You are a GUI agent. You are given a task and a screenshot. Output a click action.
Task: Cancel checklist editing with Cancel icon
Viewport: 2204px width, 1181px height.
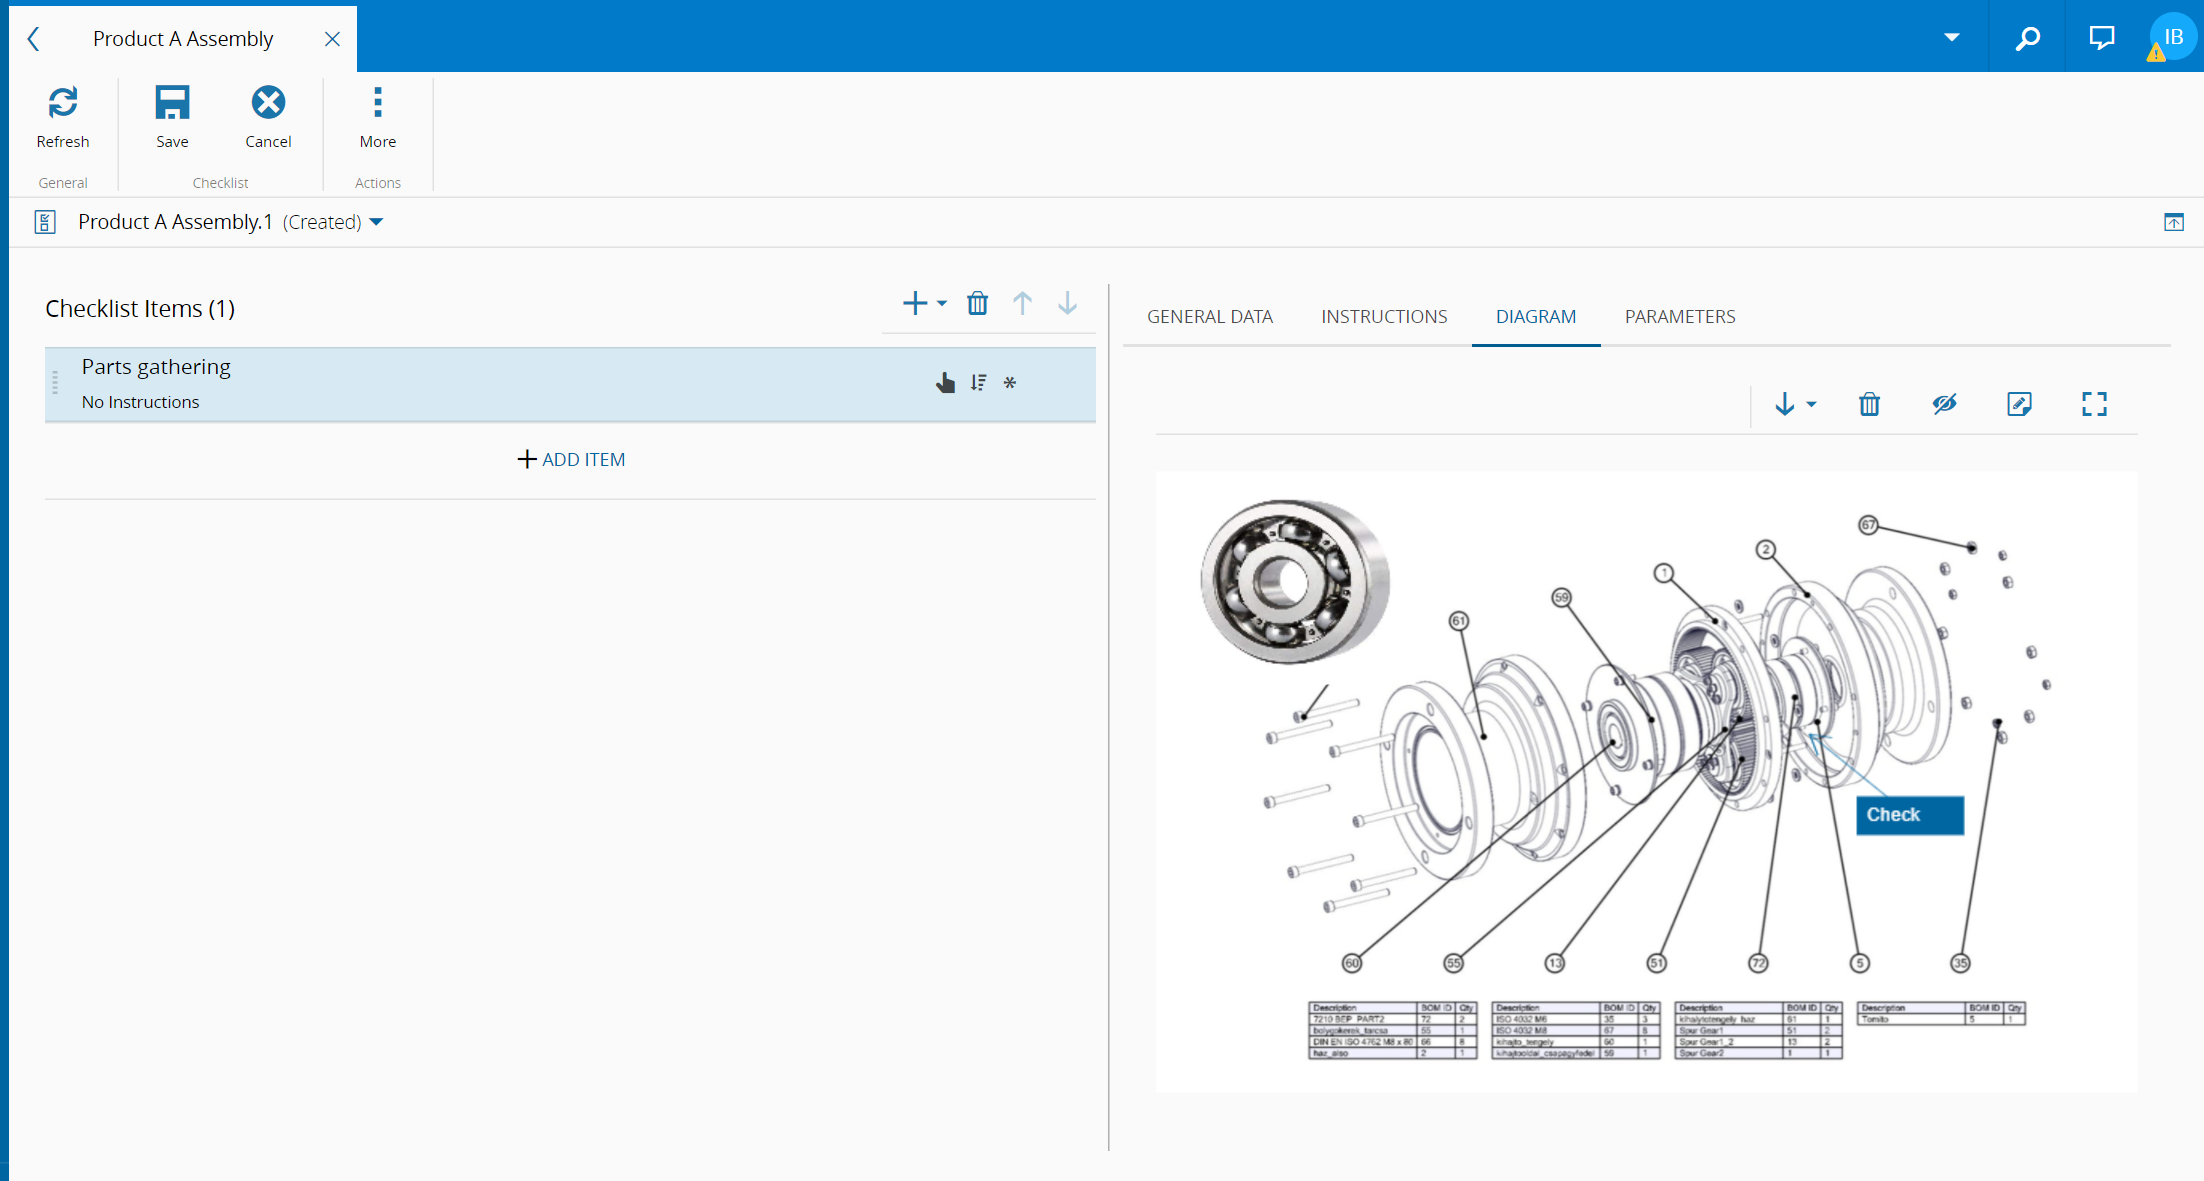(x=268, y=103)
